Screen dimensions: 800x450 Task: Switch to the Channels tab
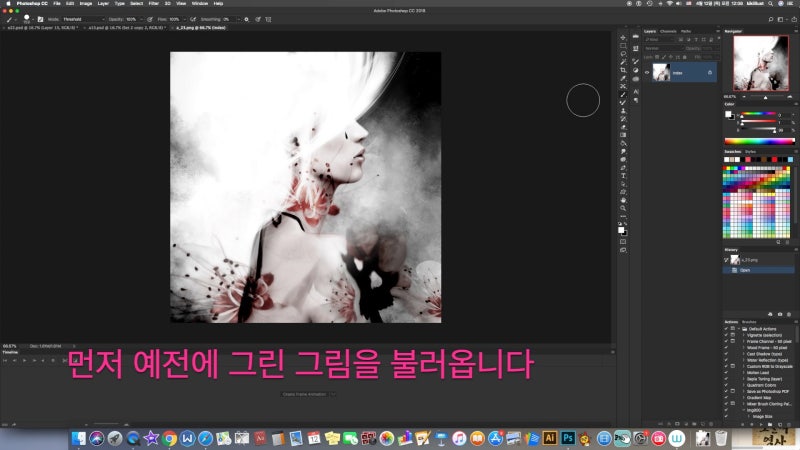(668, 32)
